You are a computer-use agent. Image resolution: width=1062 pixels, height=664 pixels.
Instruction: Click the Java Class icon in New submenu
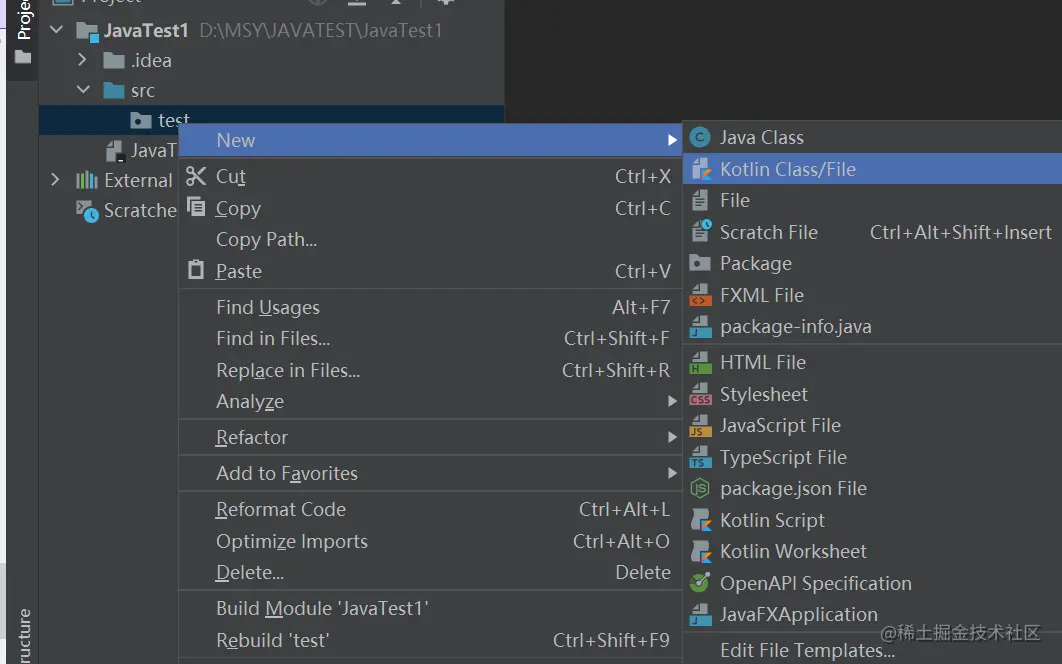700,138
